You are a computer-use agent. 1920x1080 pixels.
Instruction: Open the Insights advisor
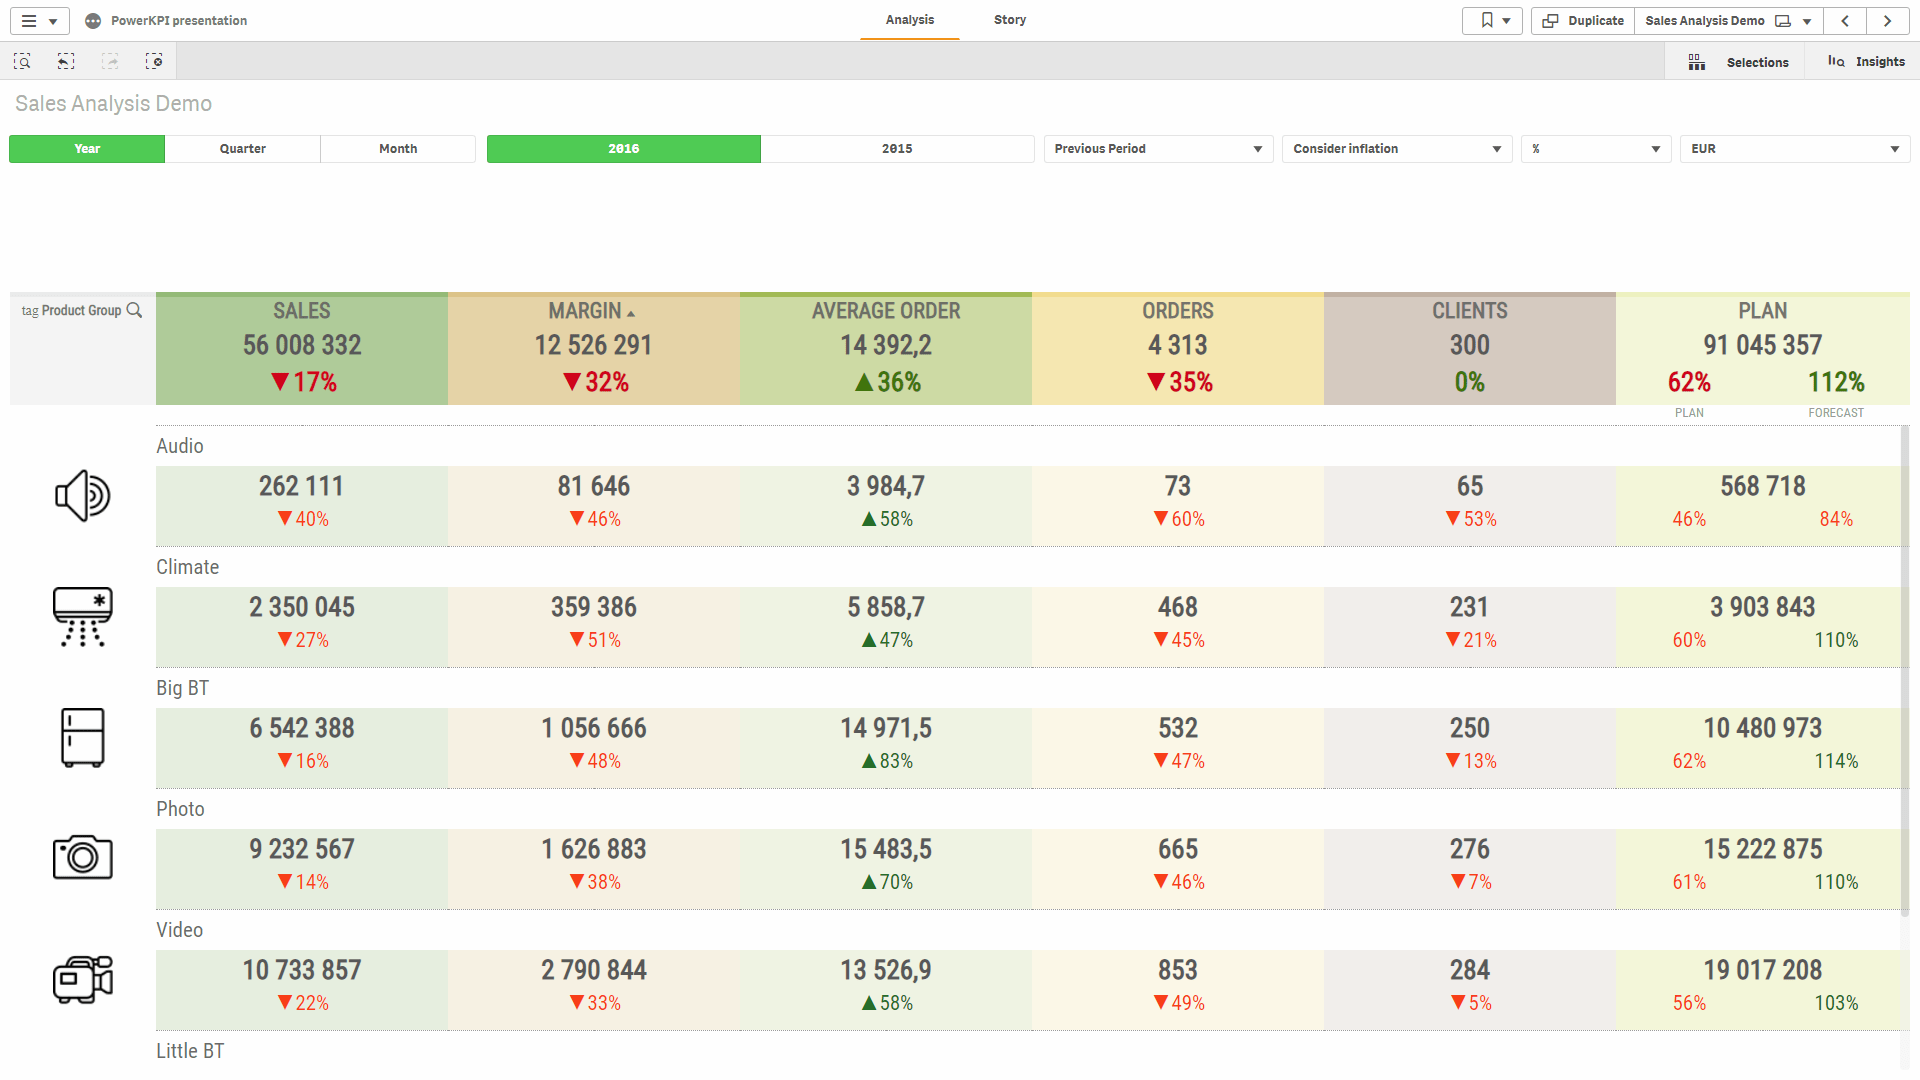click(x=1866, y=62)
